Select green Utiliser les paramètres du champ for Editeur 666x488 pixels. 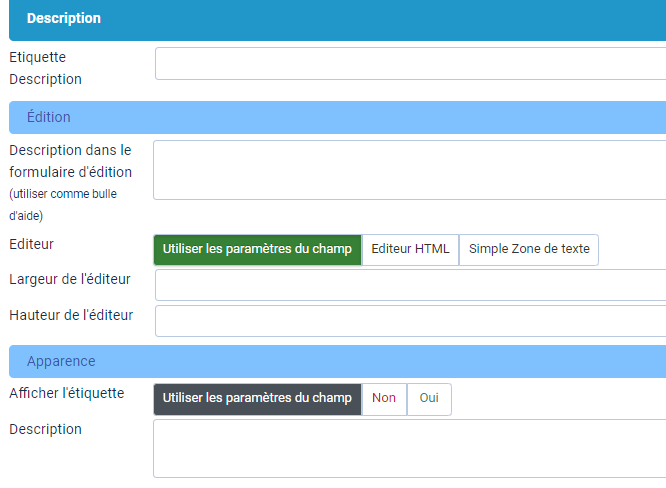(x=257, y=249)
